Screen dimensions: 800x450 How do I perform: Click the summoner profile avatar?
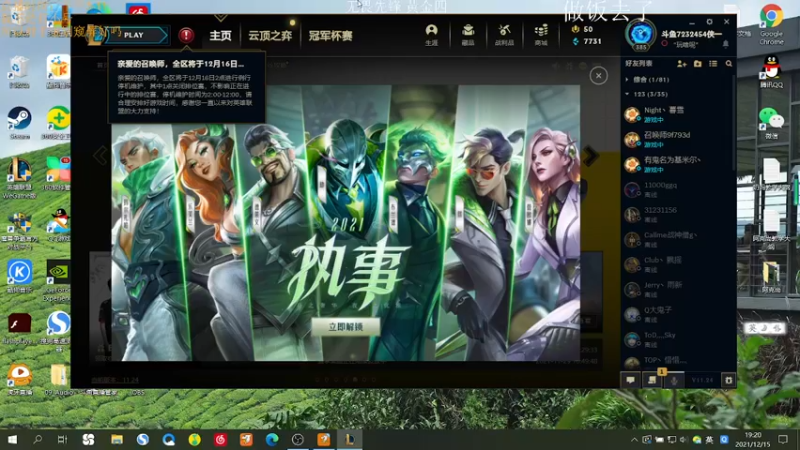pyautogui.click(x=641, y=35)
